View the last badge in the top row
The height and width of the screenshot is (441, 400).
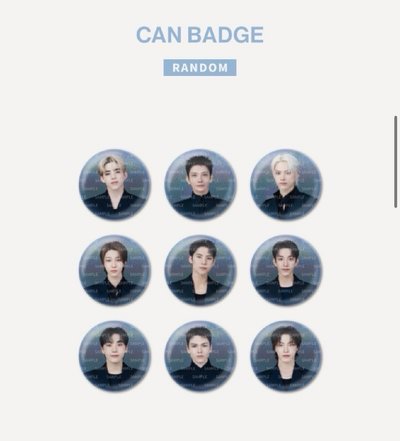tap(286, 184)
